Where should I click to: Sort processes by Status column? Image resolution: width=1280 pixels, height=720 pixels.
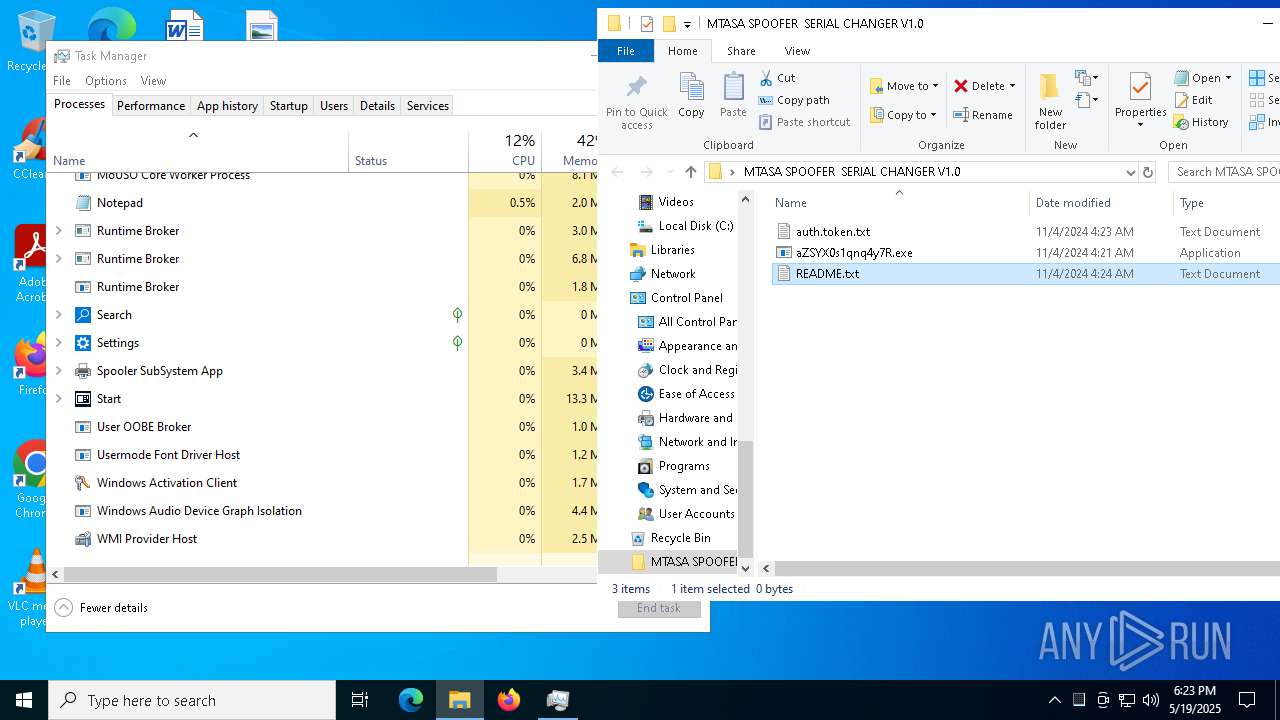pos(408,151)
